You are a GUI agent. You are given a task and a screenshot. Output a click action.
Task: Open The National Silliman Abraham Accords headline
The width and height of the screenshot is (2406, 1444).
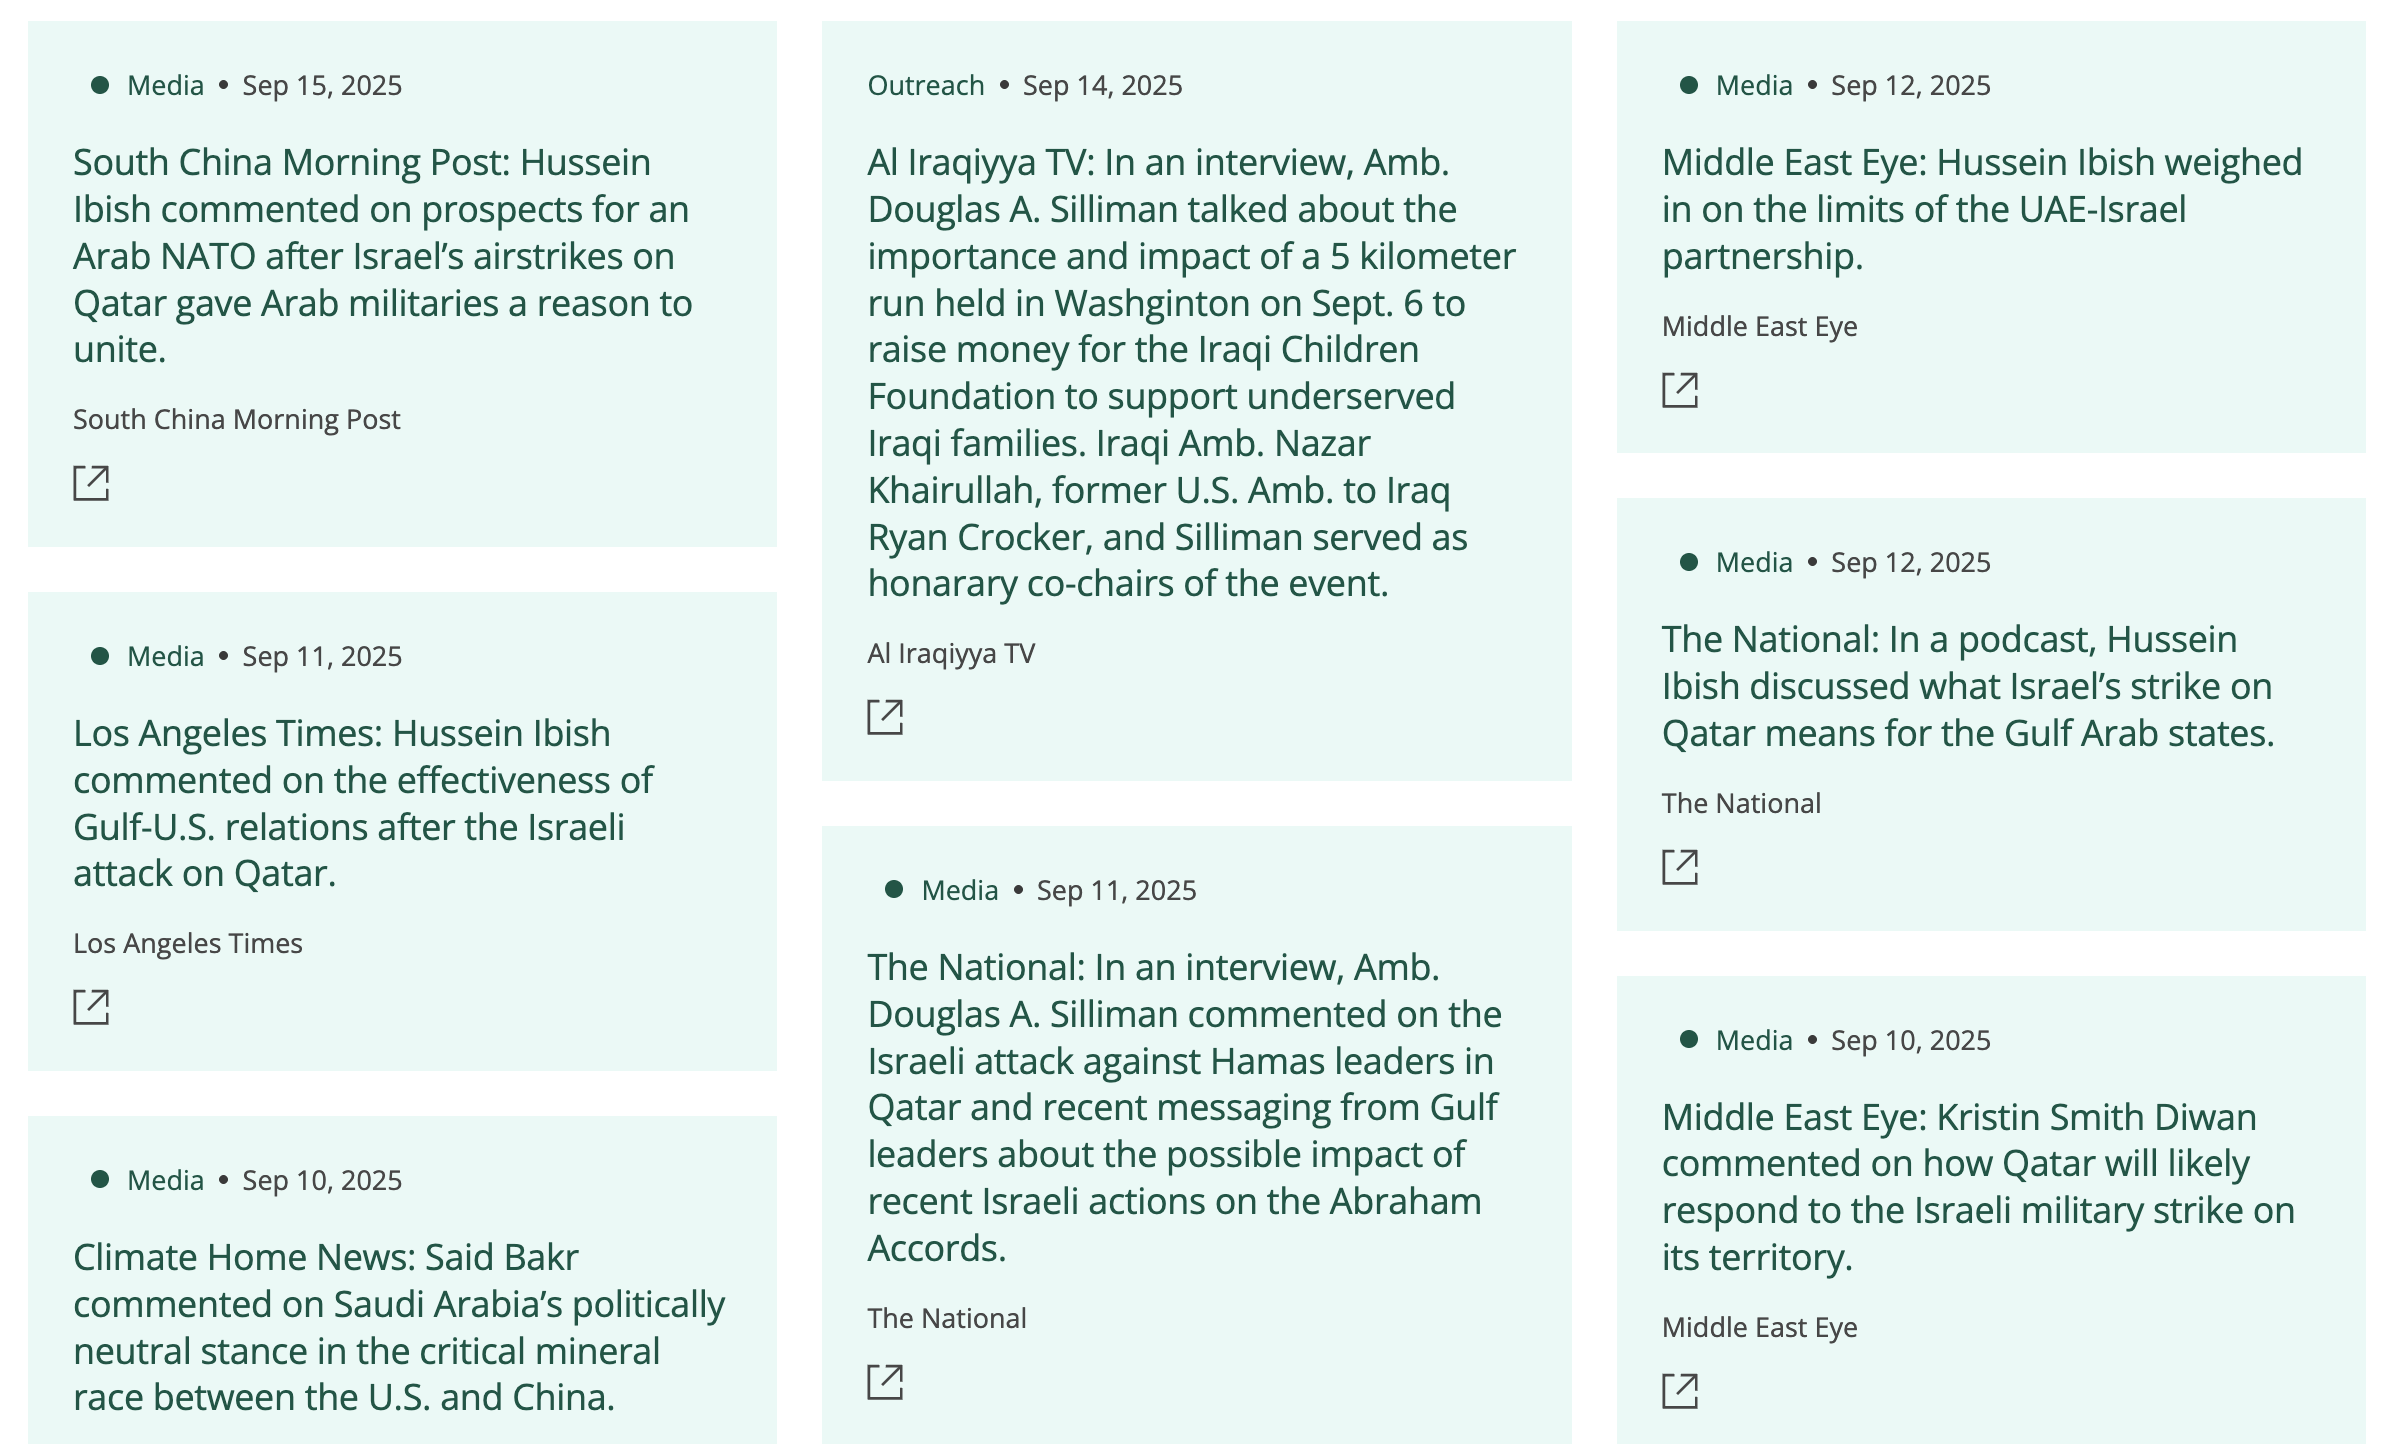pos(1184,1107)
